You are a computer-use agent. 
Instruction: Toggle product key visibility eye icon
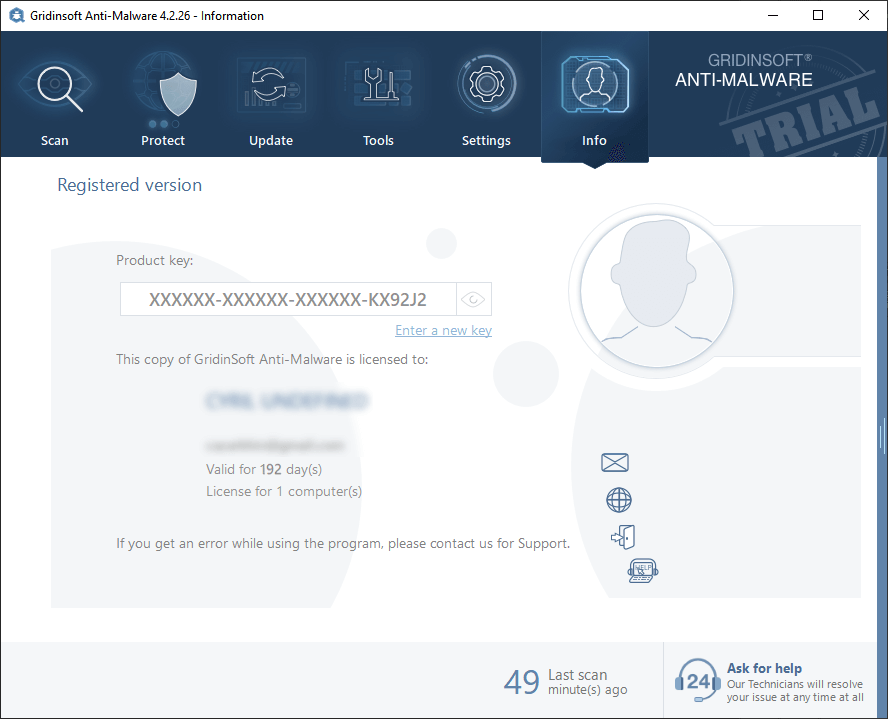(474, 299)
